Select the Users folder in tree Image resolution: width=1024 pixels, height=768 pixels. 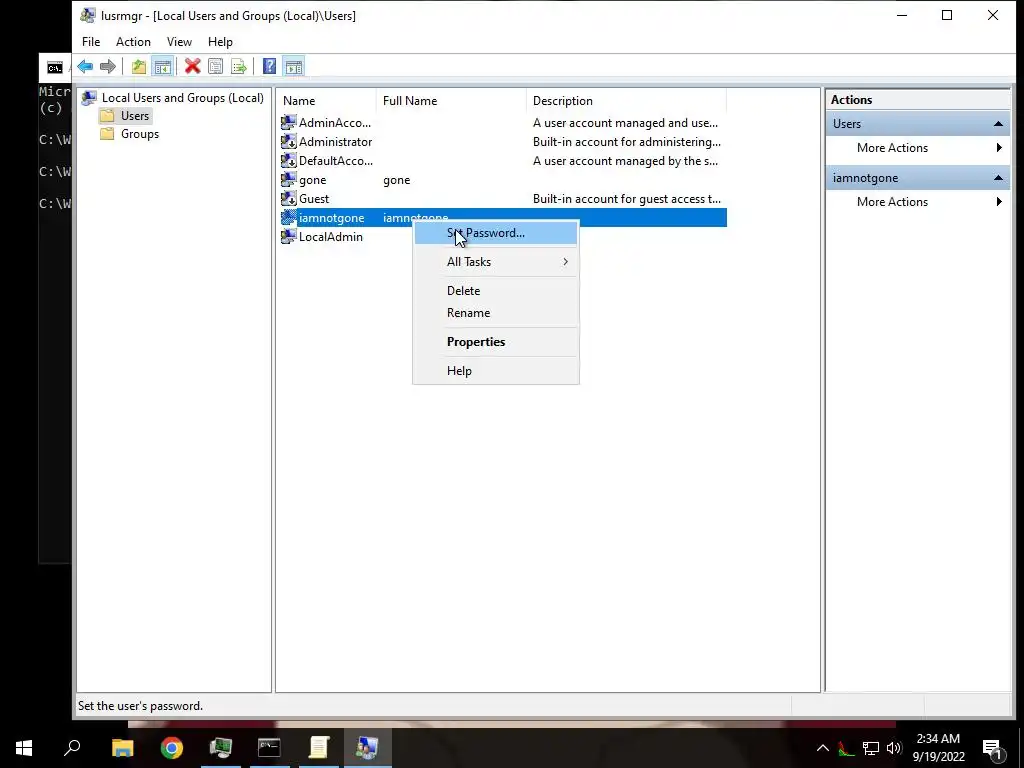[135, 116]
